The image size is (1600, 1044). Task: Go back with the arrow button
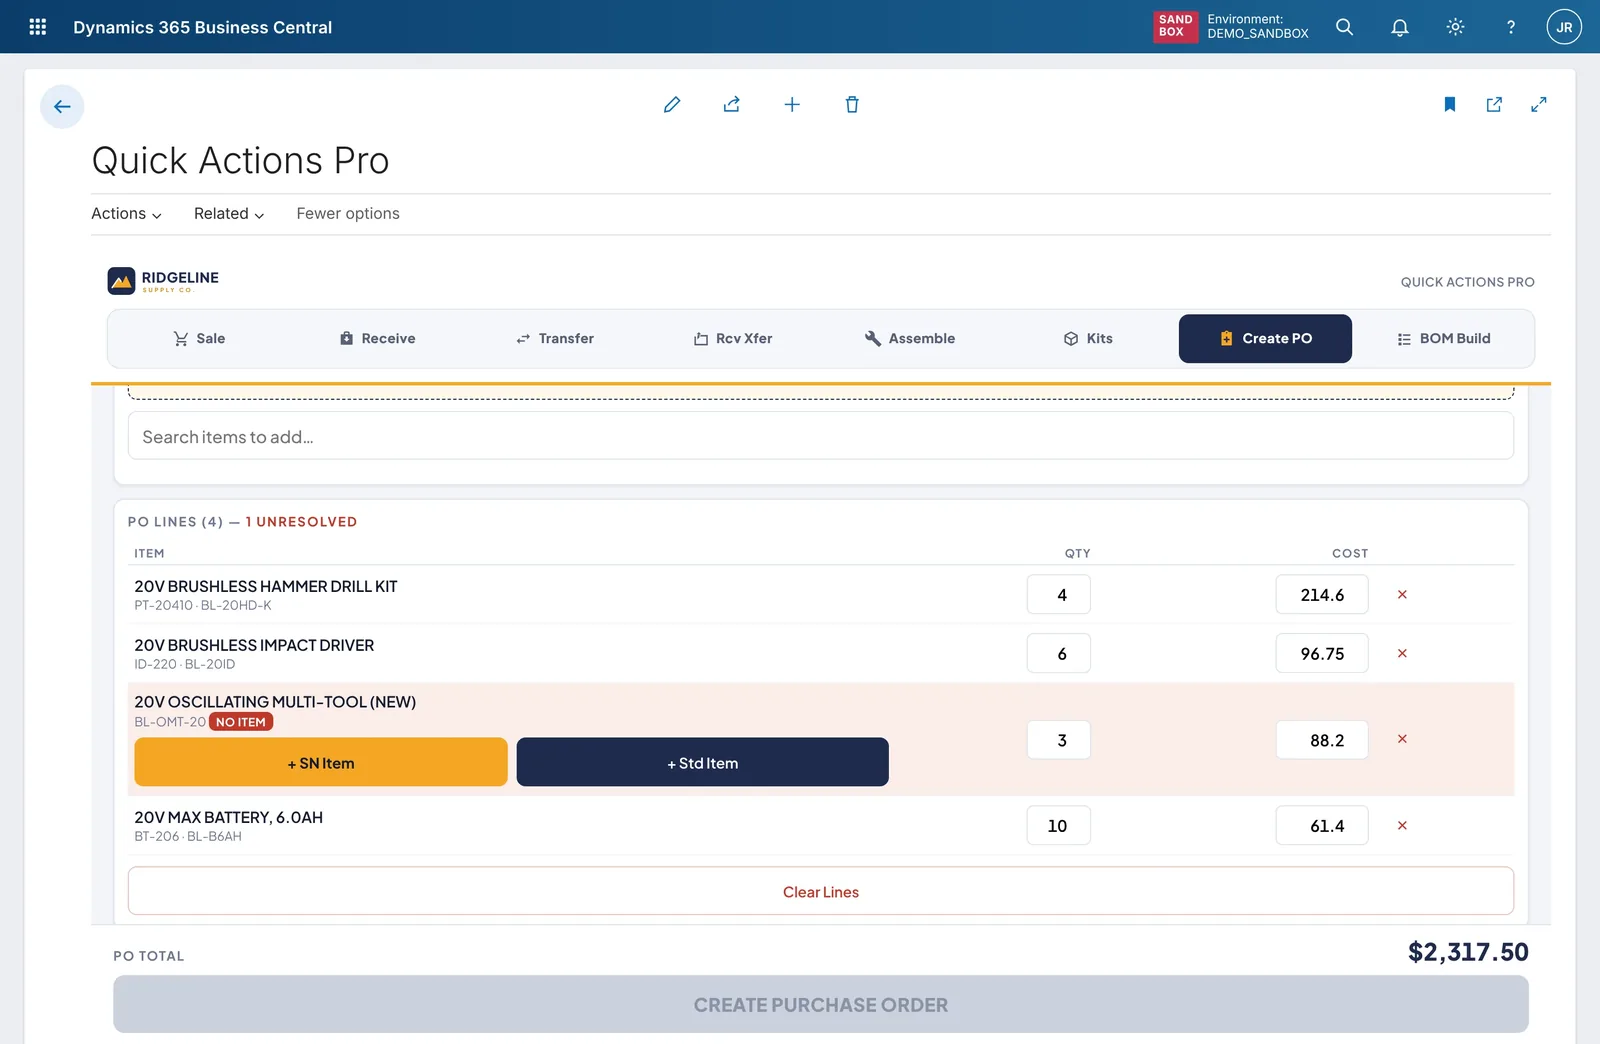coord(62,106)
